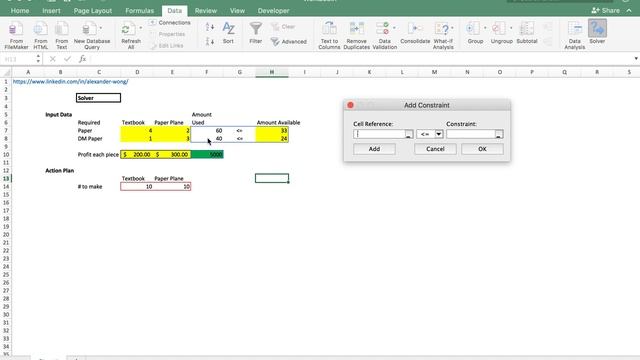Expand Ungroup dropdown arrow
The image size is (640, 360).
pyautogui.click(x=511, y=28)
